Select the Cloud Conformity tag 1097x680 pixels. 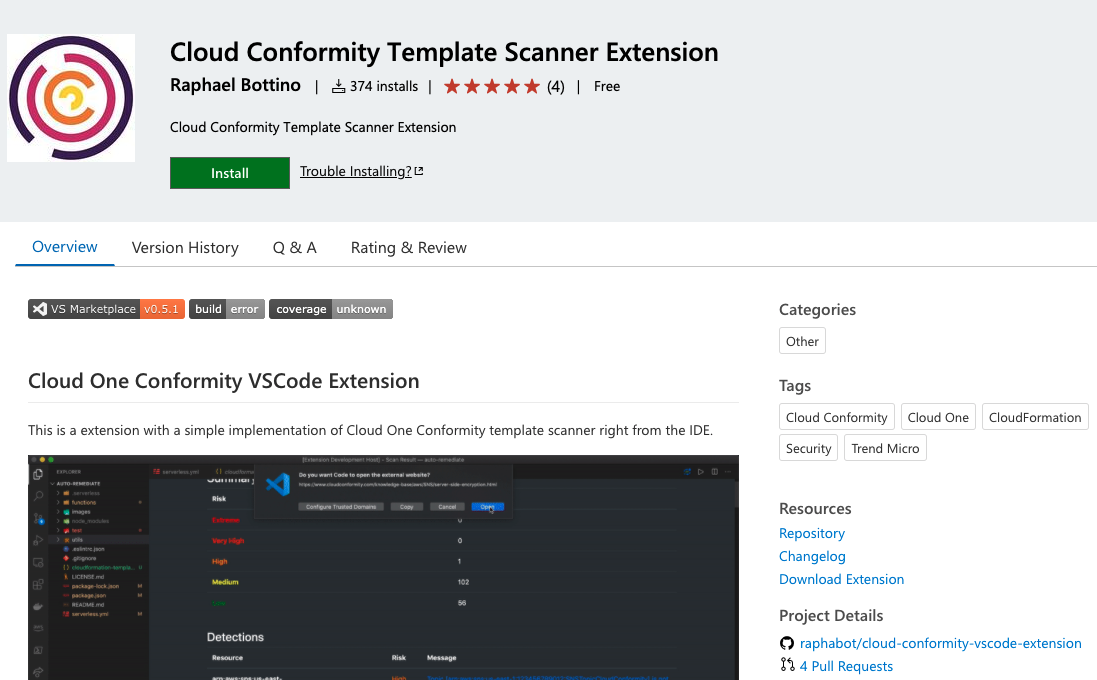836,417
